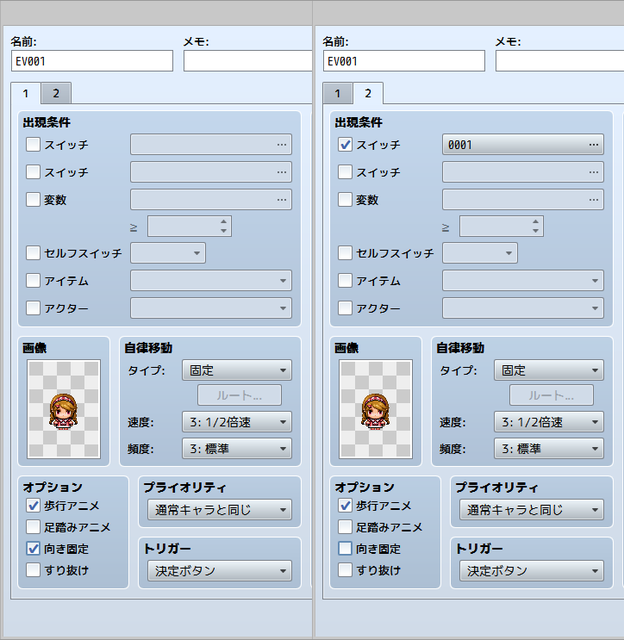Uncheck 歩行アニメ in left panel
624x640 pixels.
pos(33,506)
